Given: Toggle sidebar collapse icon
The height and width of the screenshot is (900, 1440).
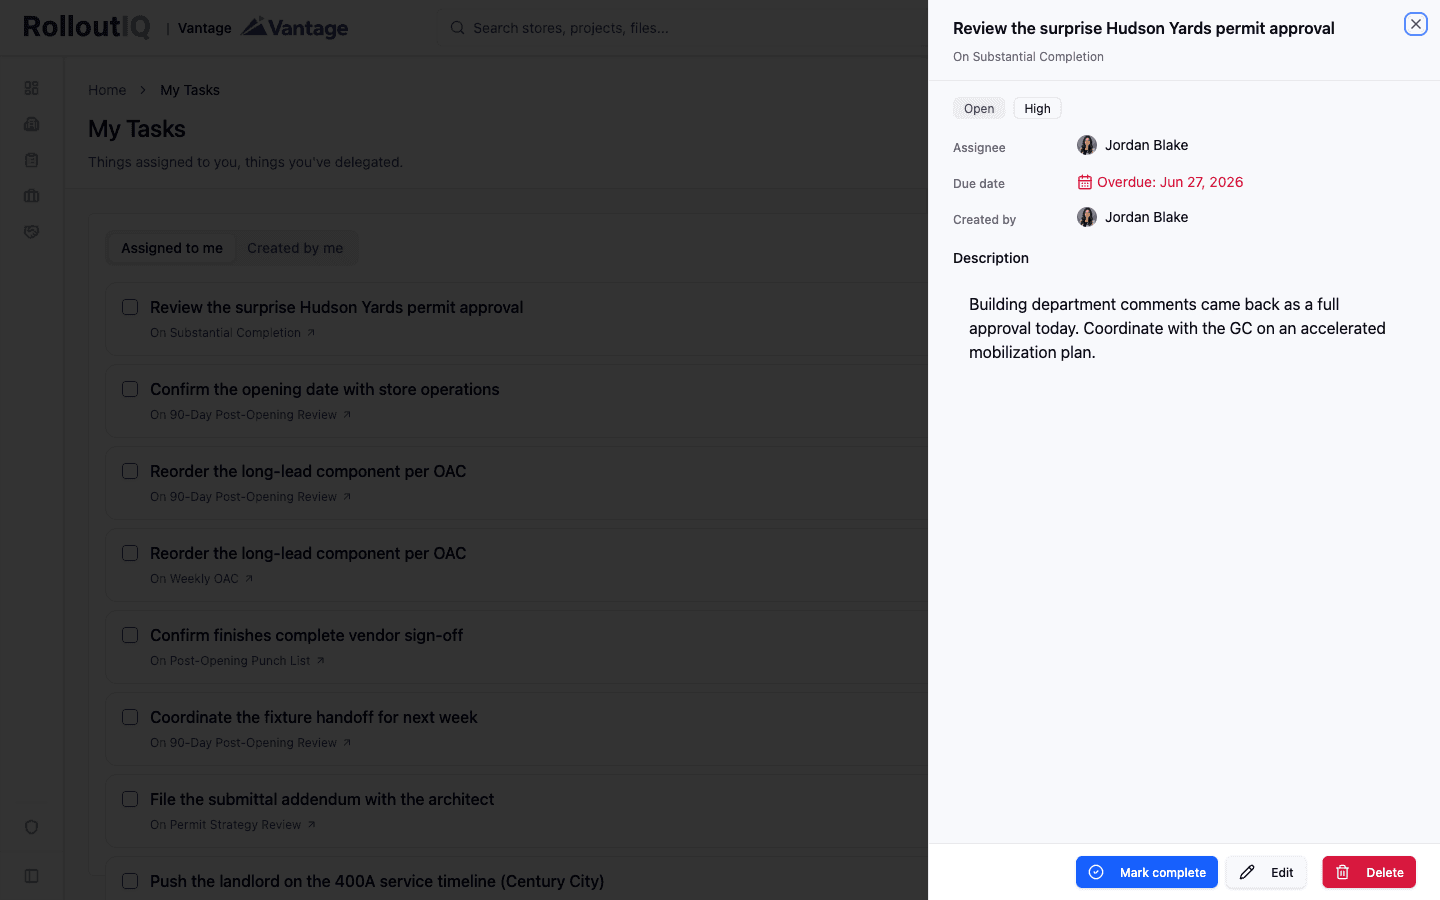Looking at the screenshot, I should click(32, 876).
